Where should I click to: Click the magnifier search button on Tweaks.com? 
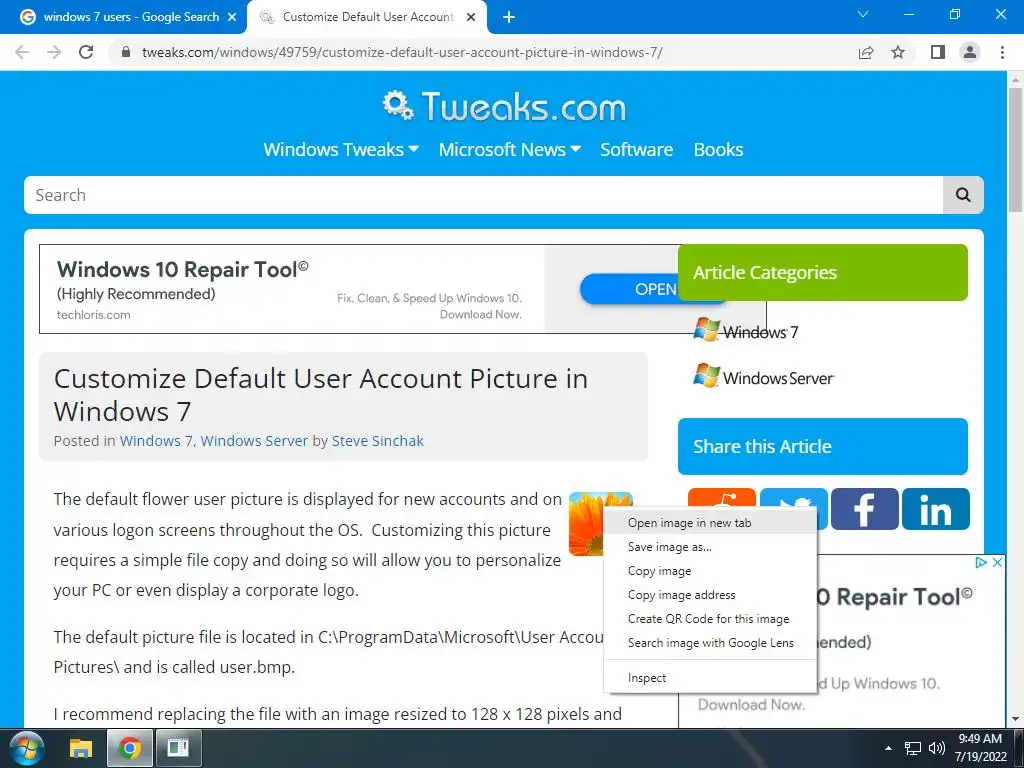[963, 195]
